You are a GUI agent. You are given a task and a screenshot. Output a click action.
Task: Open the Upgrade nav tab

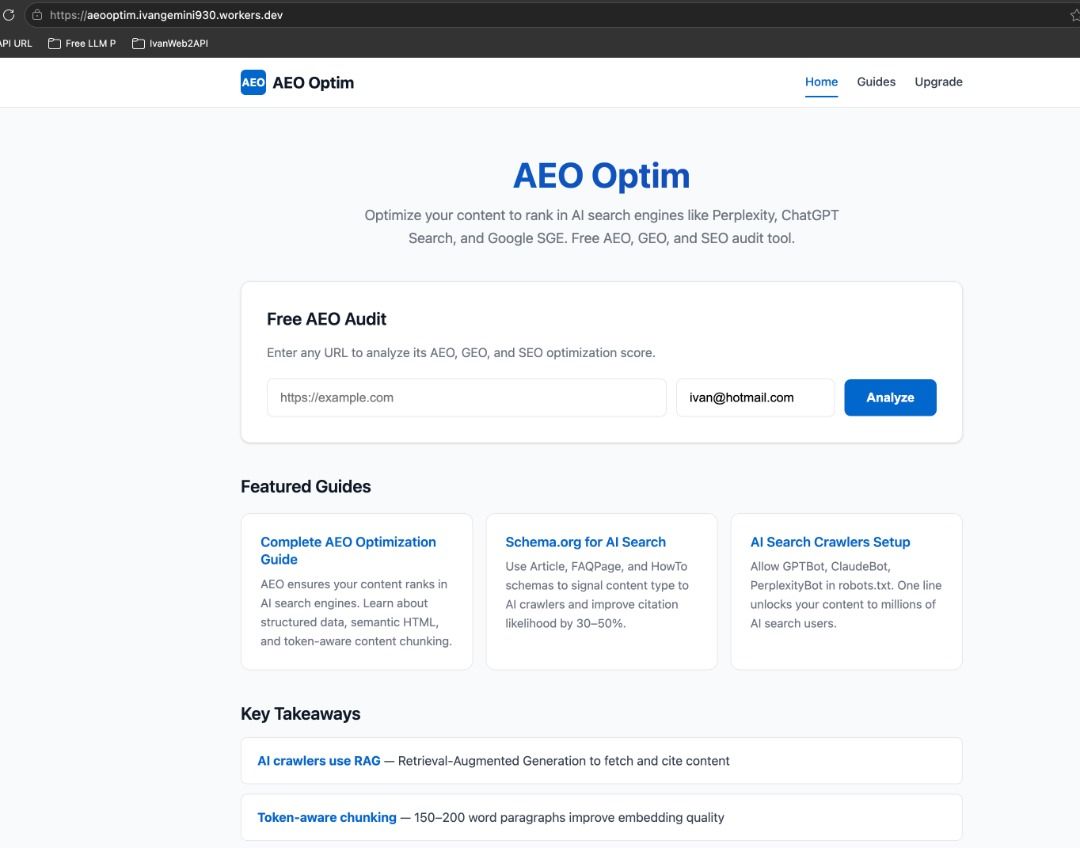point(938,82)
